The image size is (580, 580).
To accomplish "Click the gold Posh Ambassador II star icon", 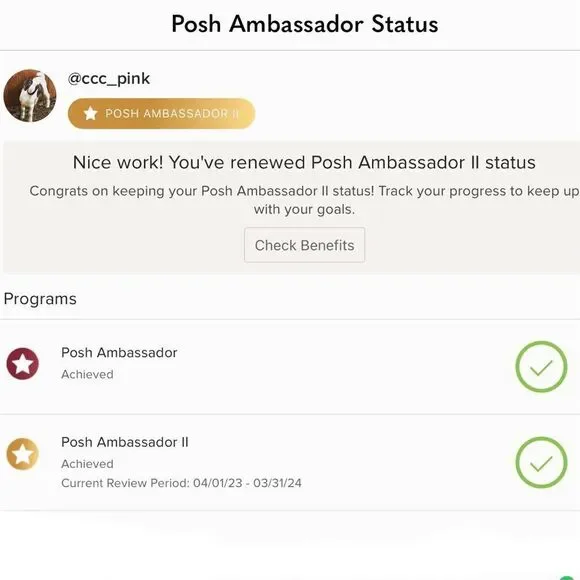I will click(23, 454).
